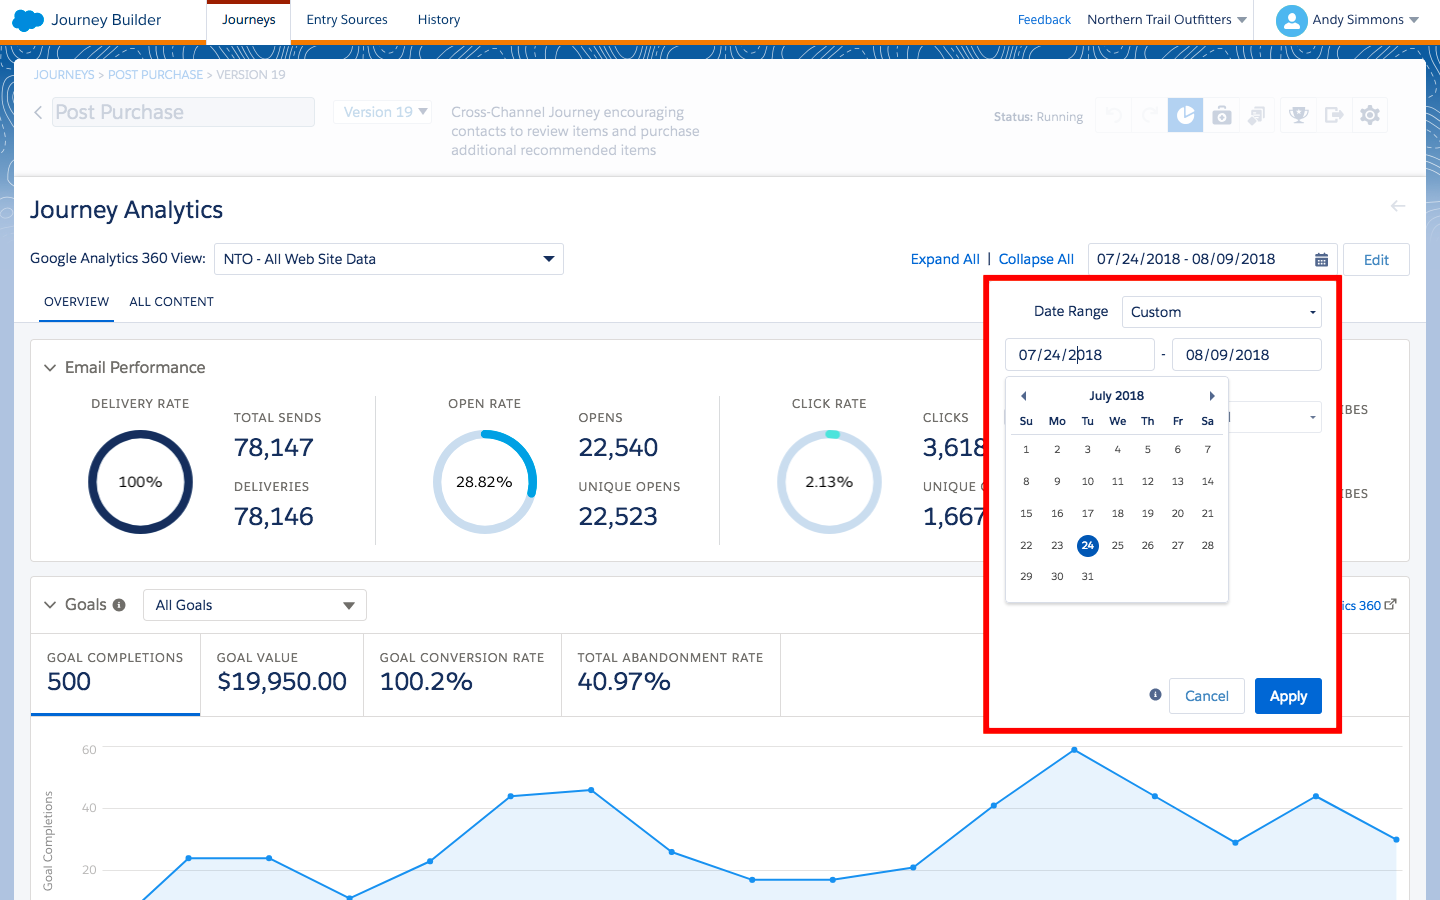Open Andy Simmons user menu arrow
The image size is (1440, 900).
(1414, 20)
